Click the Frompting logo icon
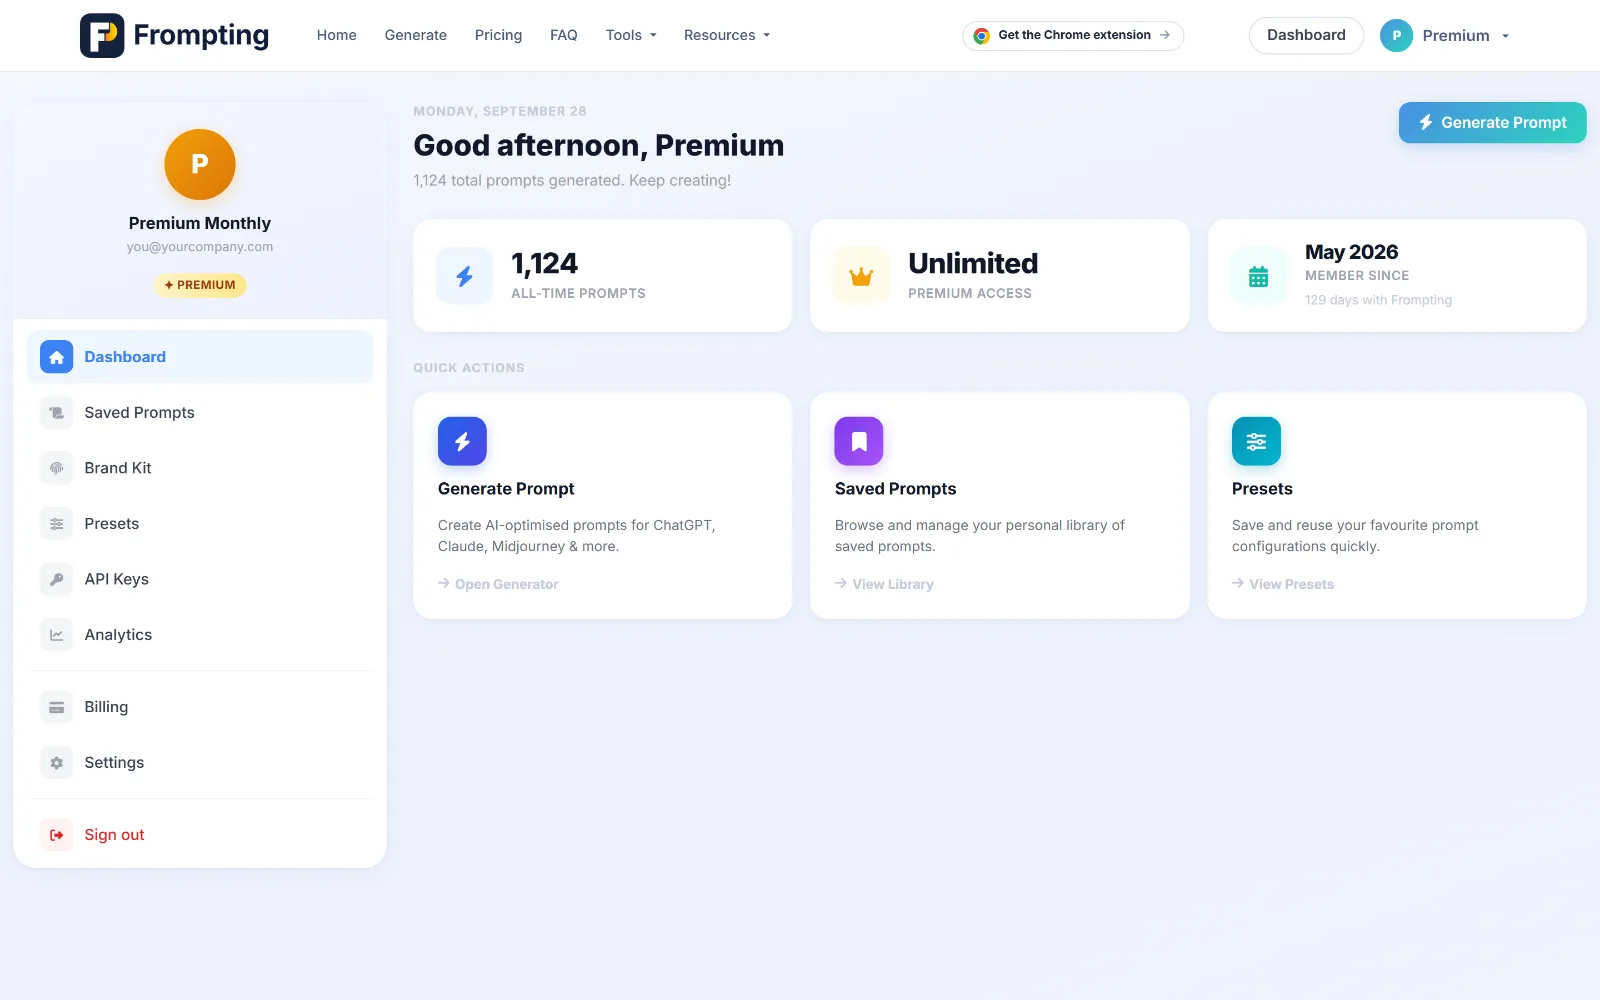1600x1000 pixels. (102, 35)
